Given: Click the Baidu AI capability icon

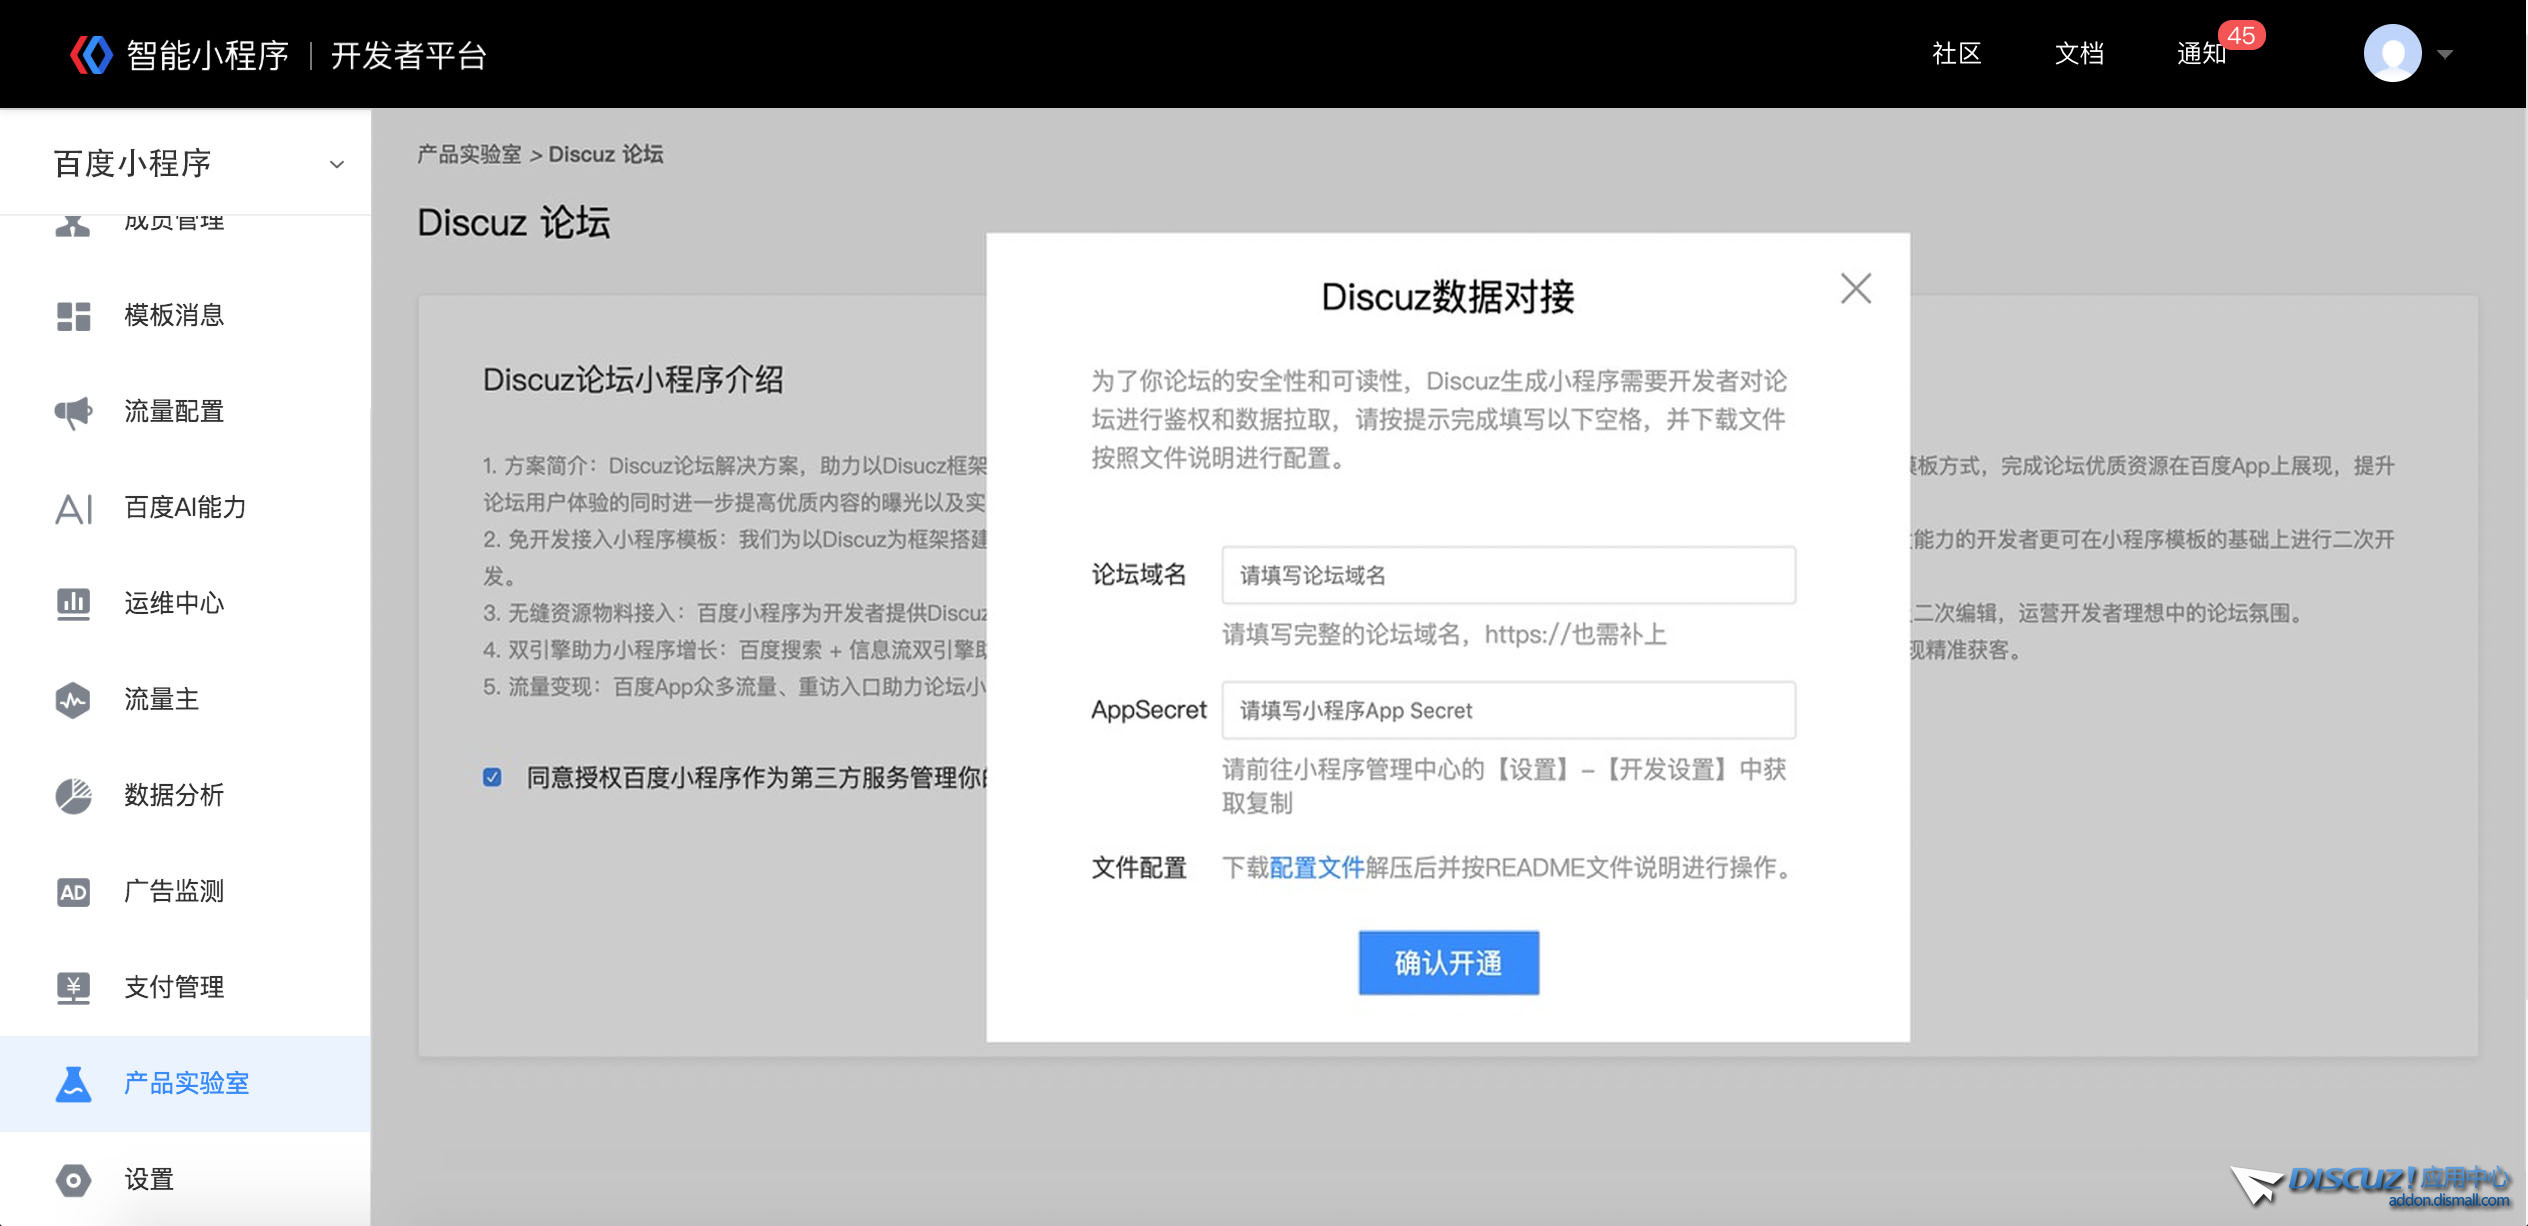Looking at the screenshot, I should 73,508.
